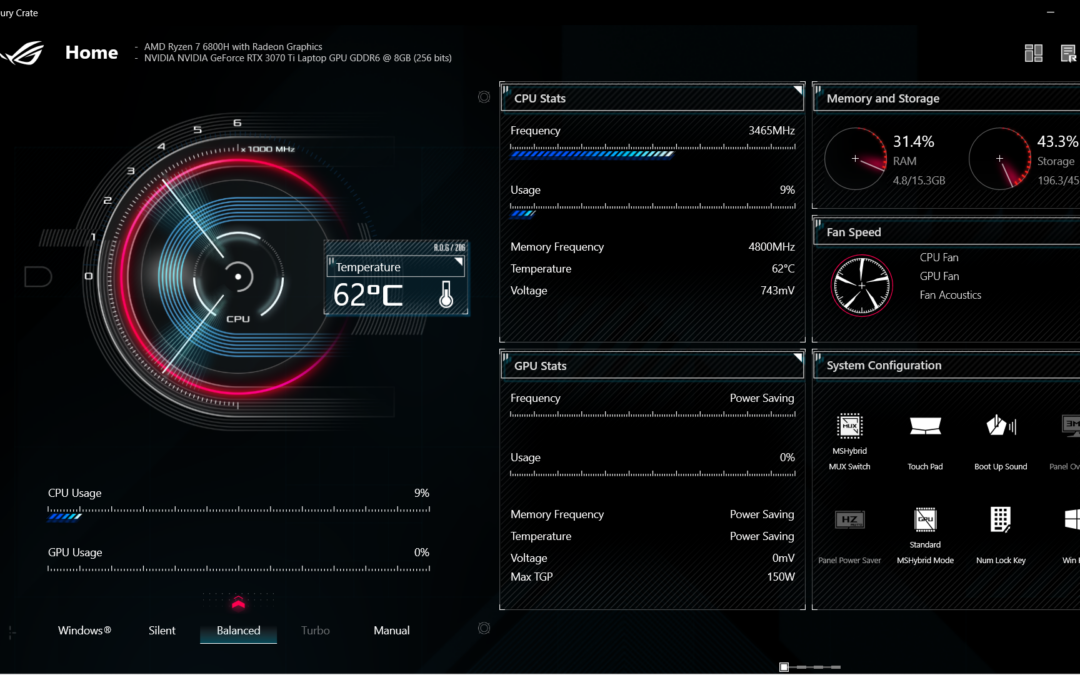The width and height of the screenshot is (1080, 675).
Task: Toggle the Touch Pad setting icon
Action: 925,426
